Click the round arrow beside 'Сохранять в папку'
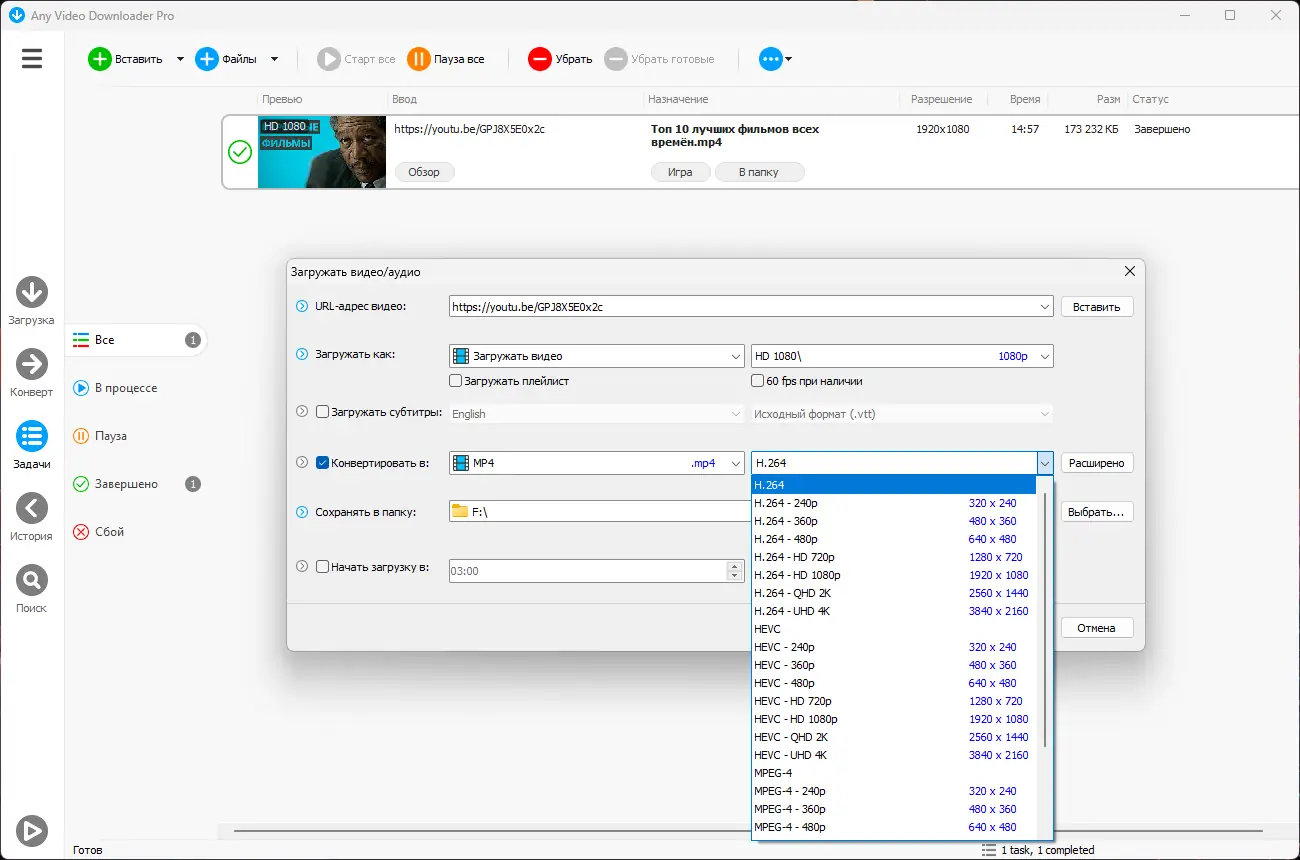The image size is (1300, 860). tap(302, 512)
